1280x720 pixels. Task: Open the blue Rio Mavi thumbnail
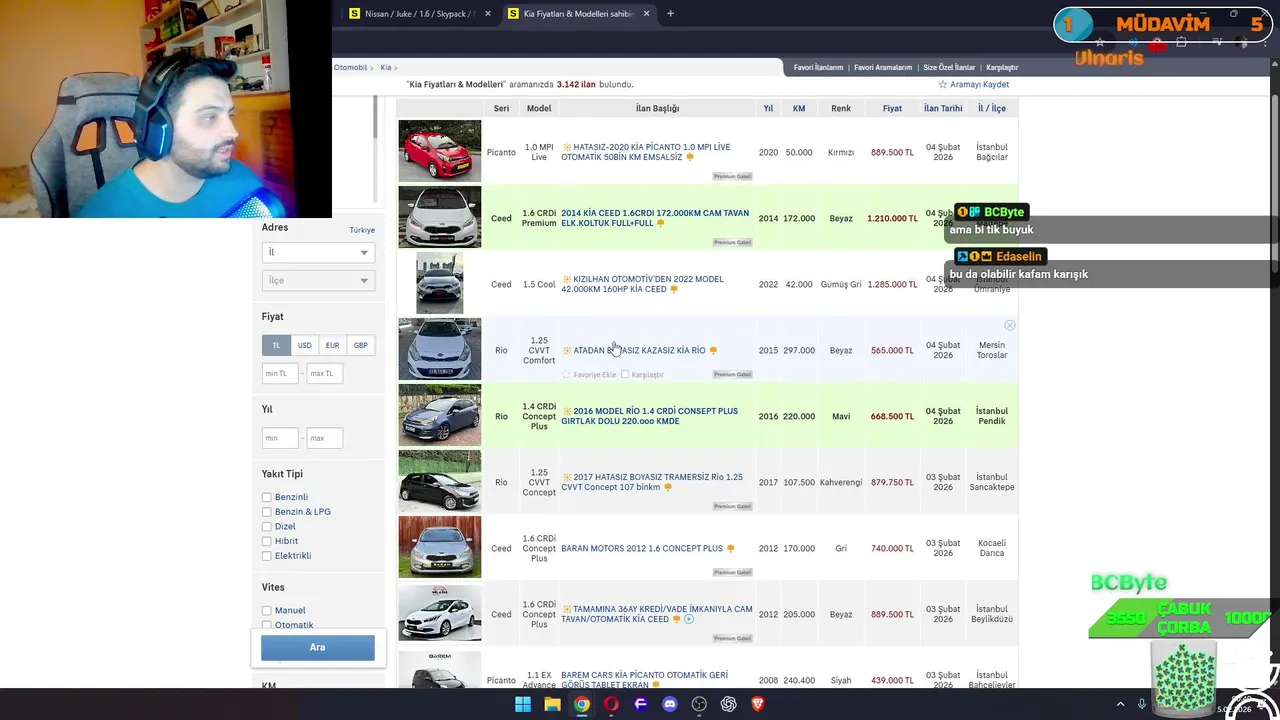pos(440,415)
